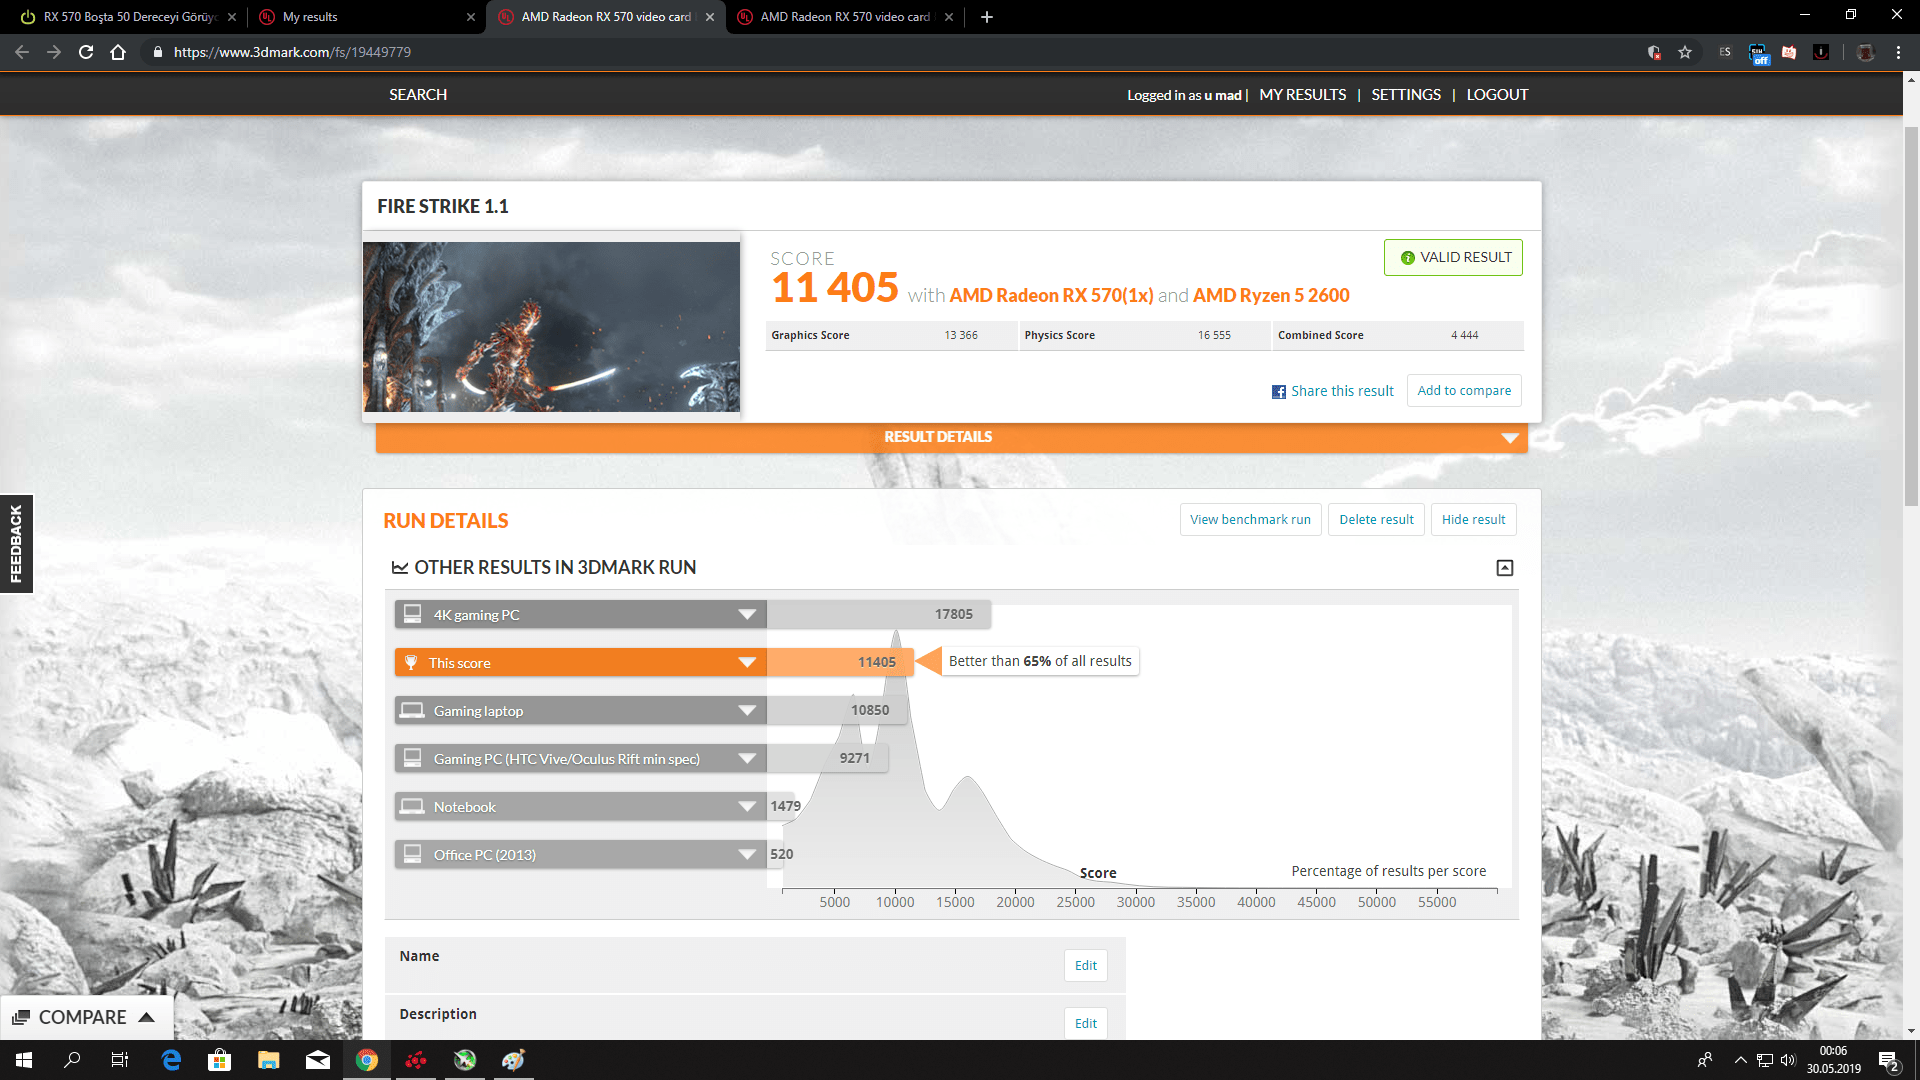Click the Facebook icon next to Share this result
The image size is (1920, 1080).
[1278, 392]
